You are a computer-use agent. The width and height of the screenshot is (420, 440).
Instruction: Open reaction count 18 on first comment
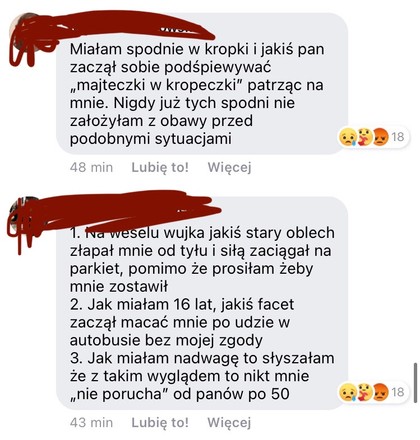[397, 137]
